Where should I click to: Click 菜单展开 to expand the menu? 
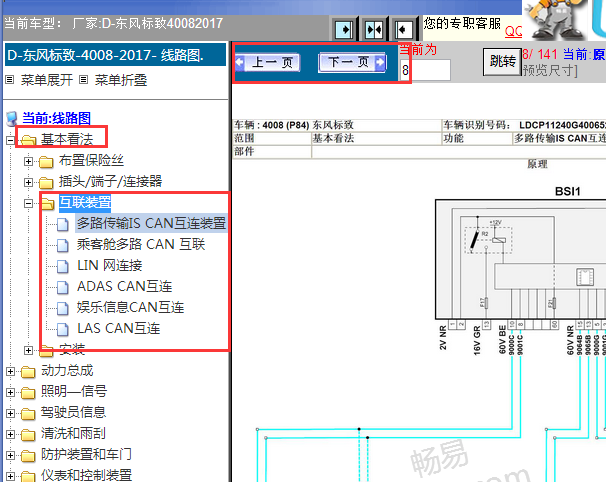coord(47,80)
